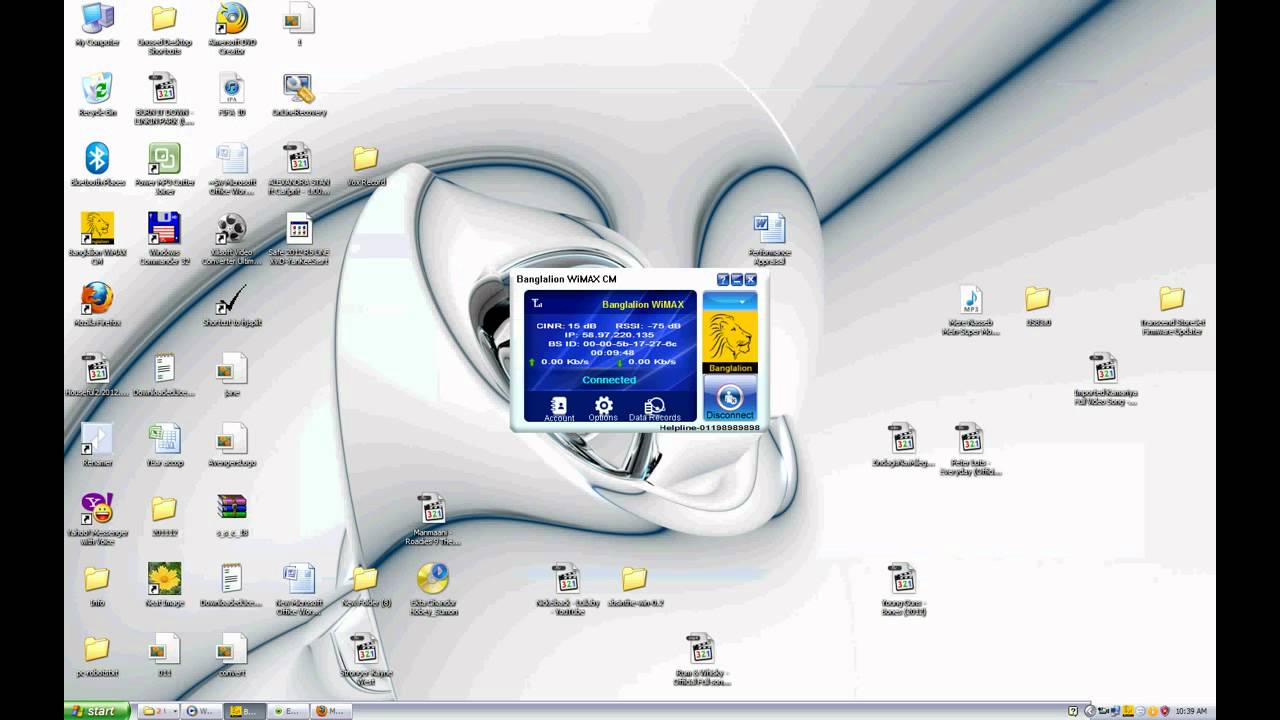Screen dimensions: 1280x720
Task: Select the ALEXANDRA STAN video file
Action: 299,168
